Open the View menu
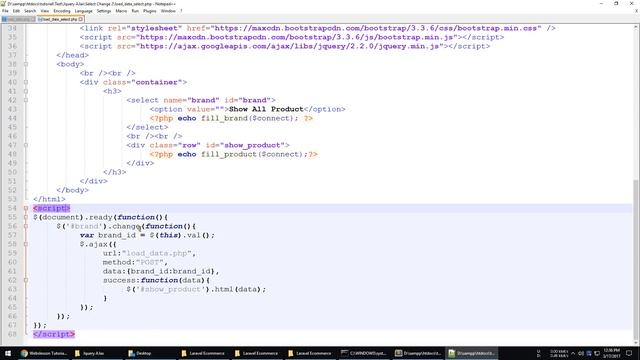 click(44, 11)
